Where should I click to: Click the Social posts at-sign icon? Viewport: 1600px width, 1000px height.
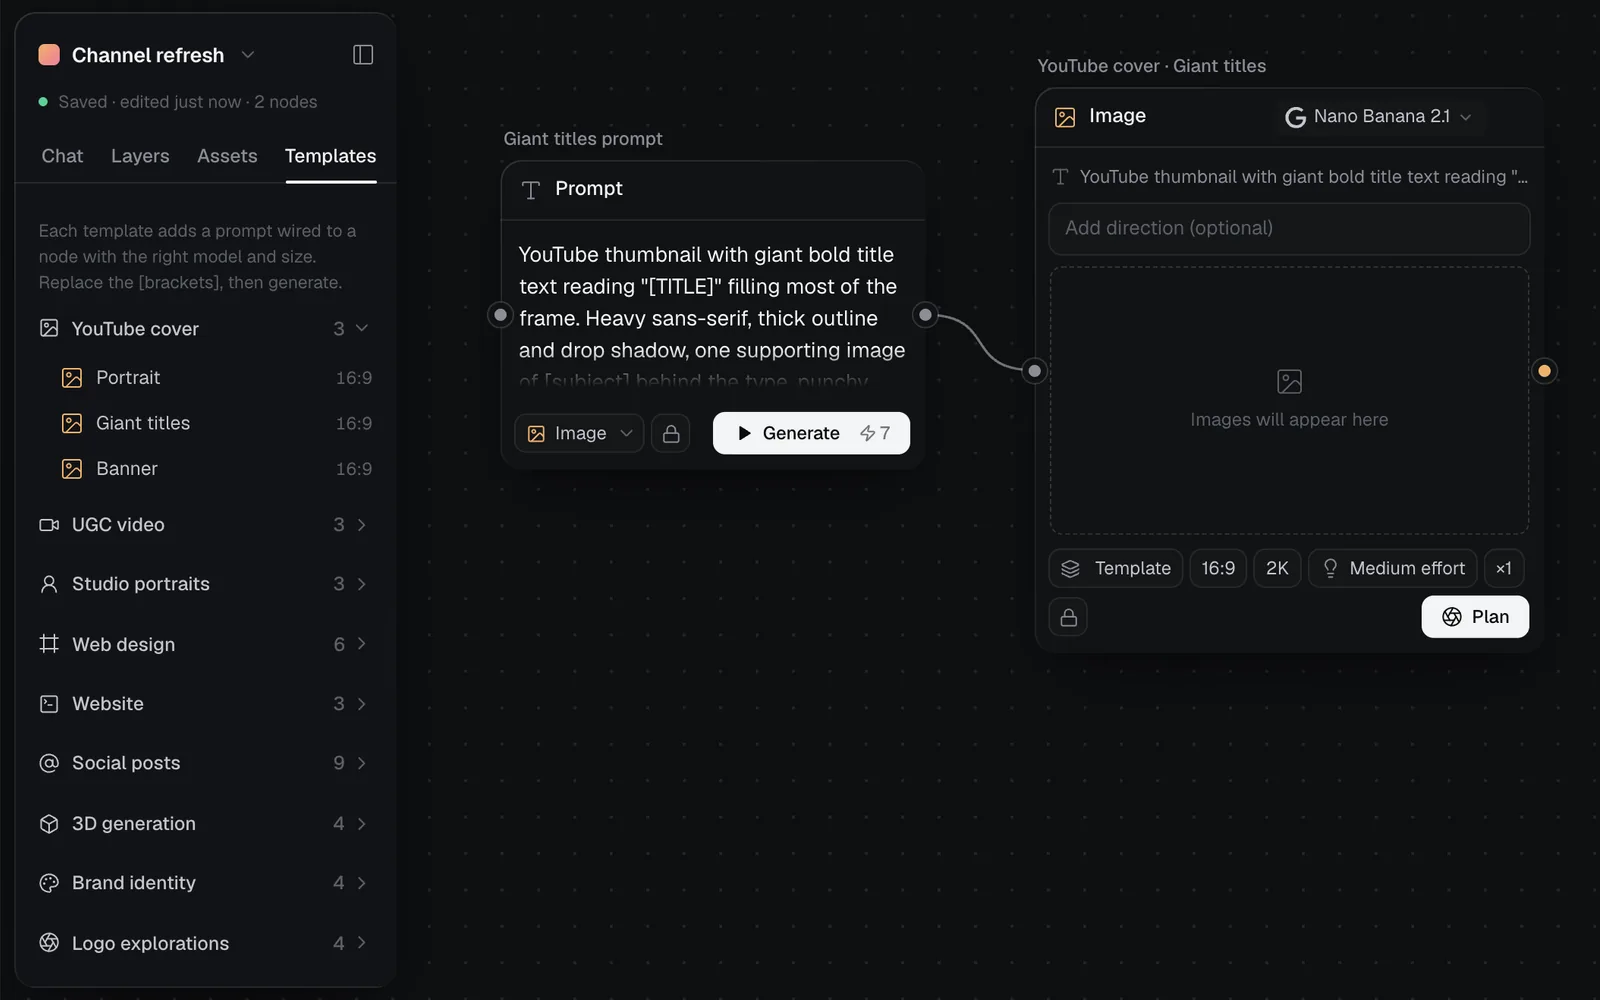pos(49,763)
